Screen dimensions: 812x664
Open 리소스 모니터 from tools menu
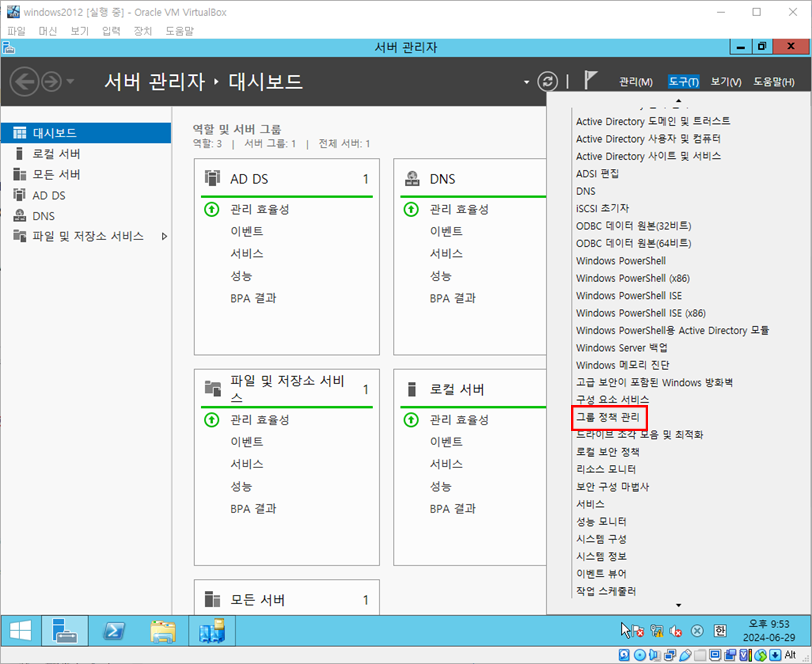(606, 469)
